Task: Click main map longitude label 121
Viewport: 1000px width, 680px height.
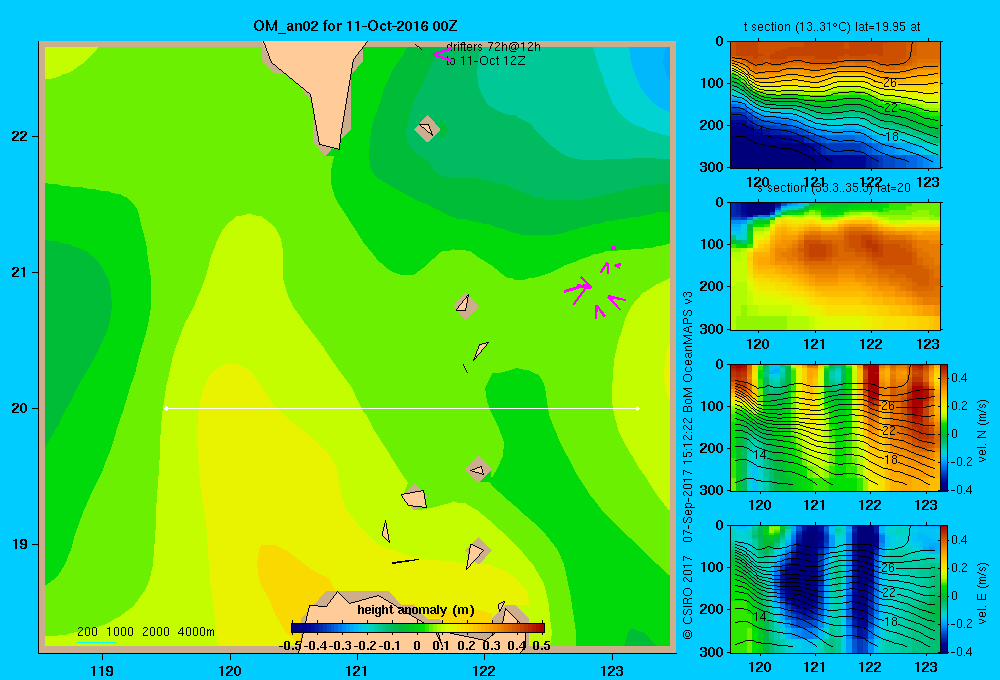Action: [x=357, y=670]
